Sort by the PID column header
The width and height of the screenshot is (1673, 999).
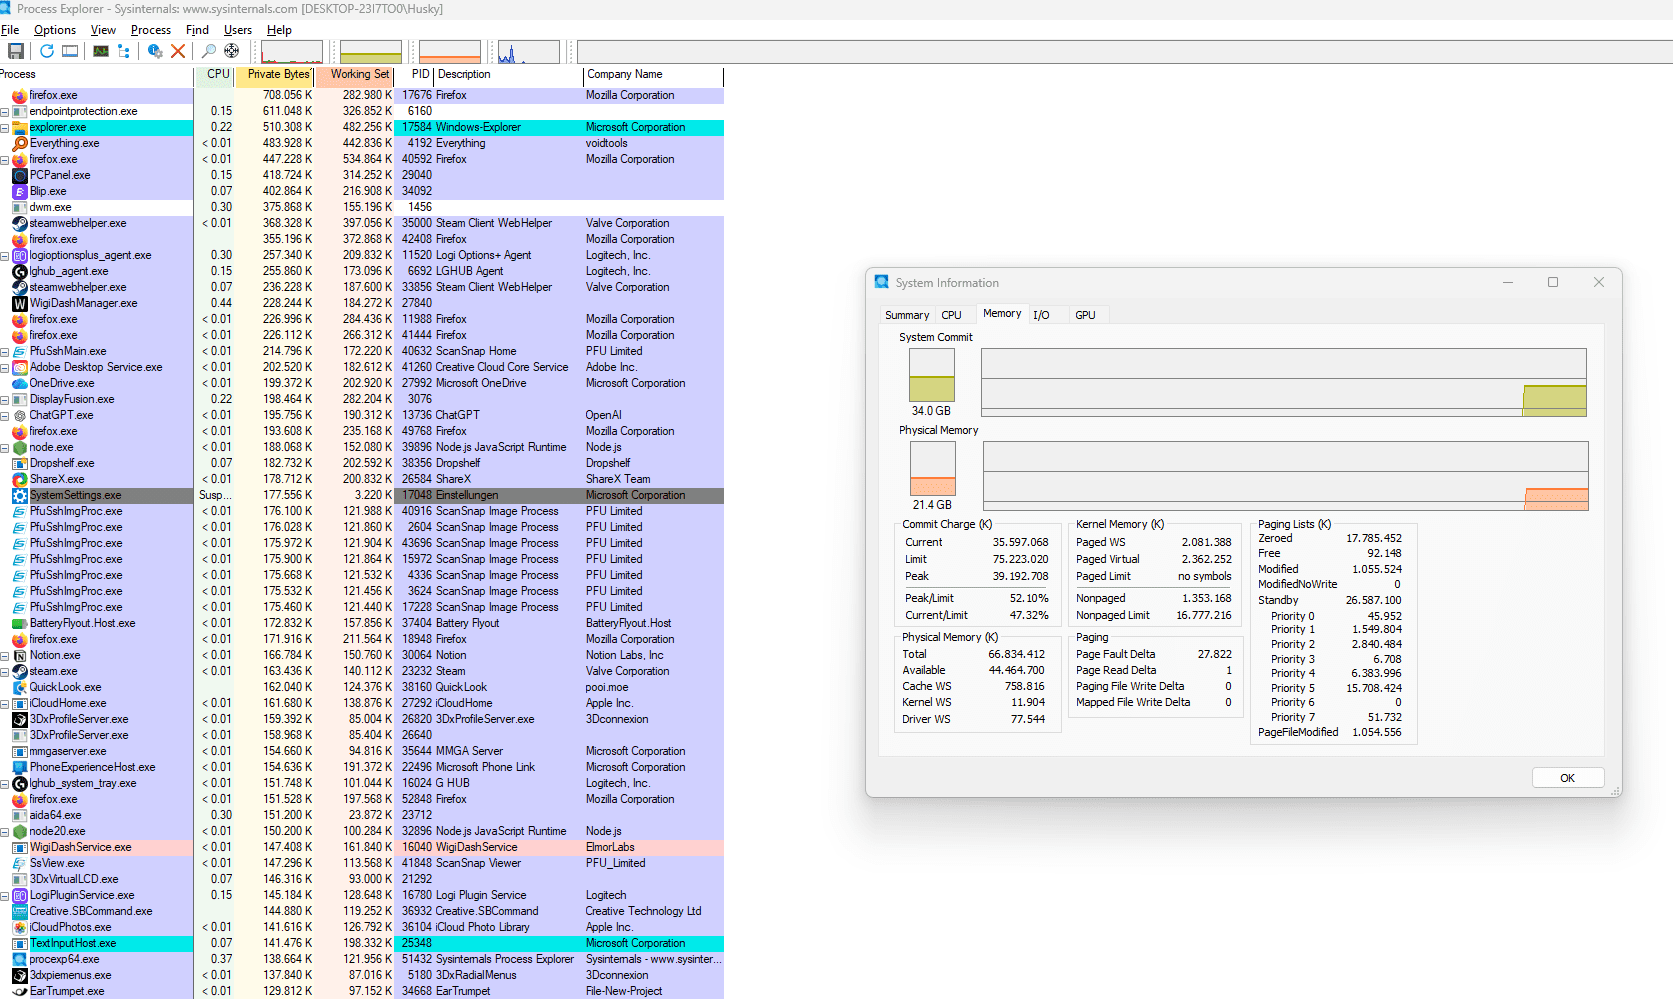click(x=415, y=75)
